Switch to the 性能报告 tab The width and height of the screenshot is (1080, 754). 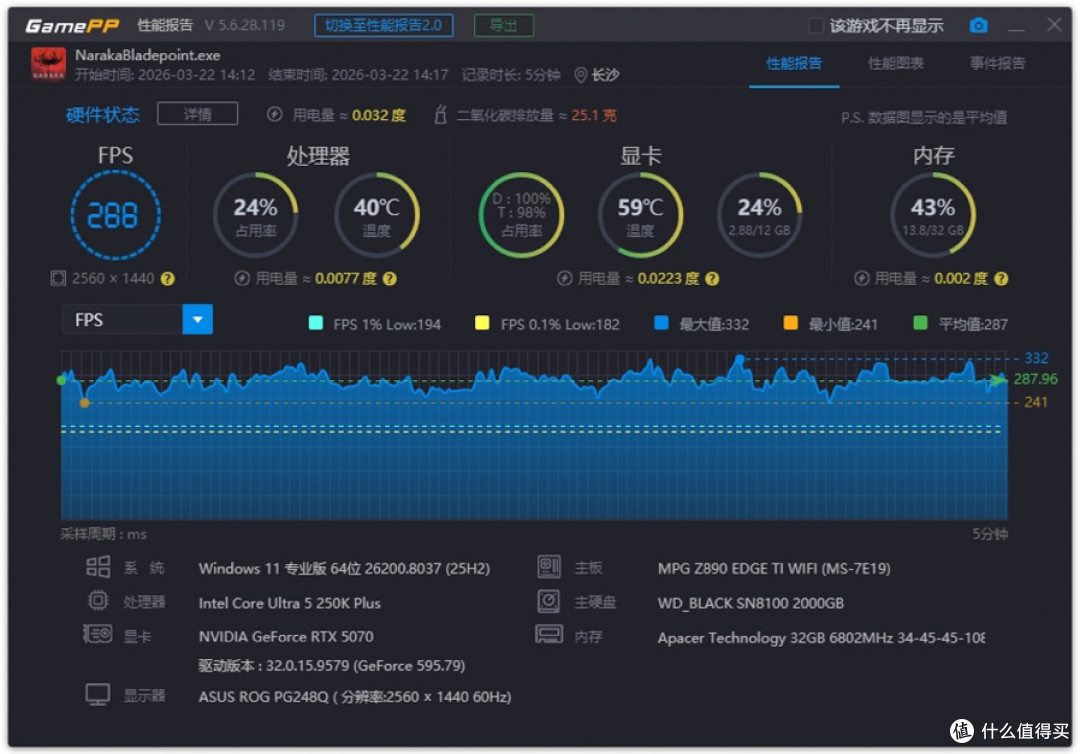[x=793, y=64]
